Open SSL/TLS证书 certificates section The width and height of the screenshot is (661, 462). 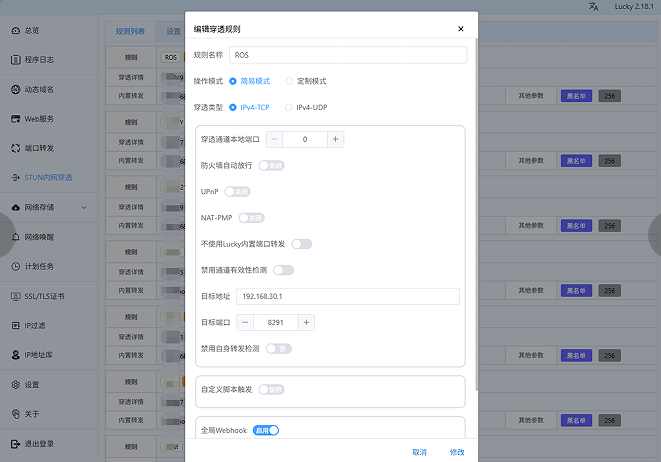coord(15,296)
